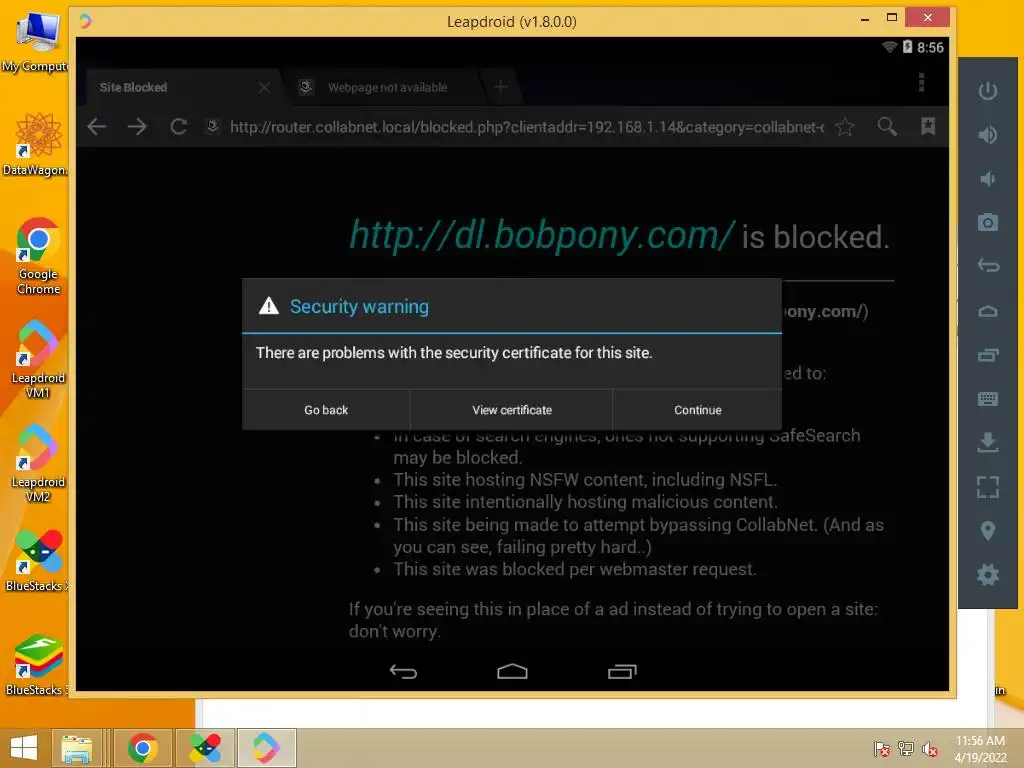Toggle fullscreen with the sidebar icon

[987, 487]
